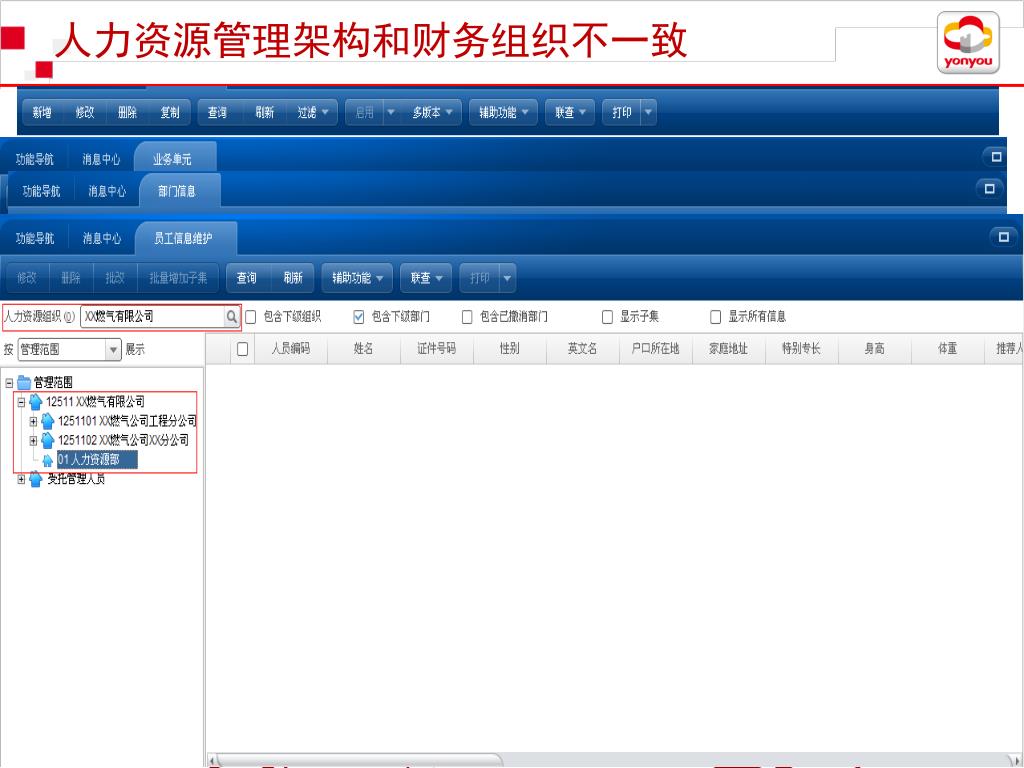Collapse the 管理范围 root node
1024x768 pixels.
pyautogui.click(x=9, y=383)
